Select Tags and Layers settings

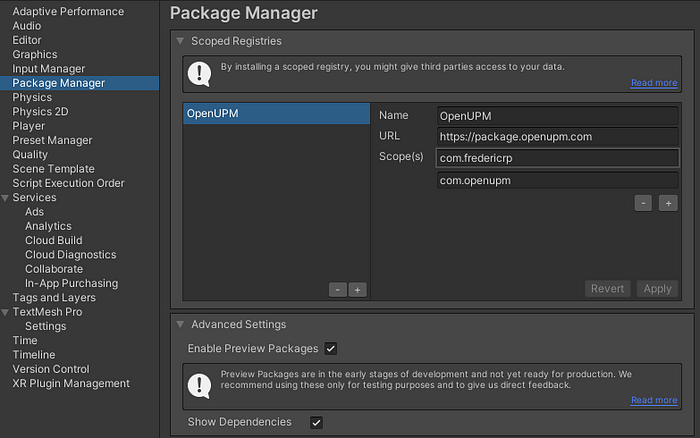(x=54, y=297)
